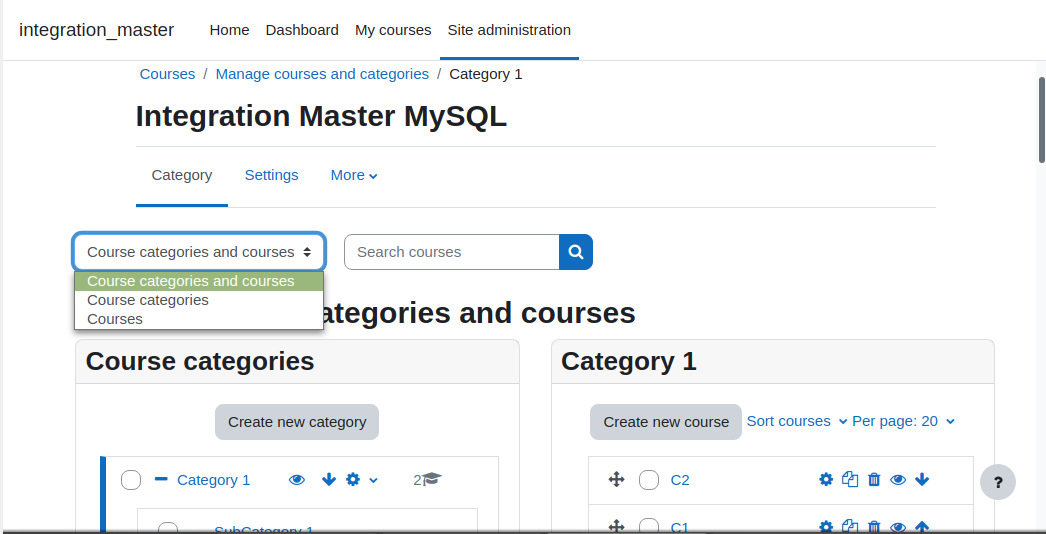This screenshot has height=534, width=1046.
Task: Copy course C2 using duplicate icon
Action: (x=850, y=479)
